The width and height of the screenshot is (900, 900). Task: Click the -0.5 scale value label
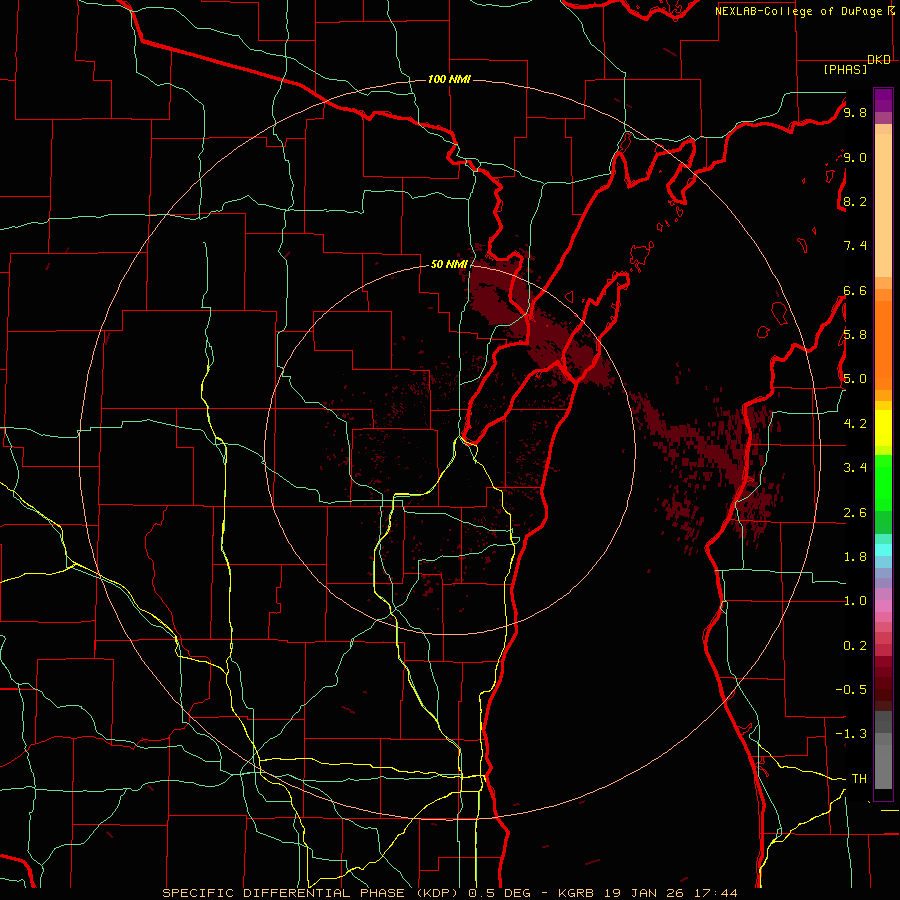click(851, 690)
